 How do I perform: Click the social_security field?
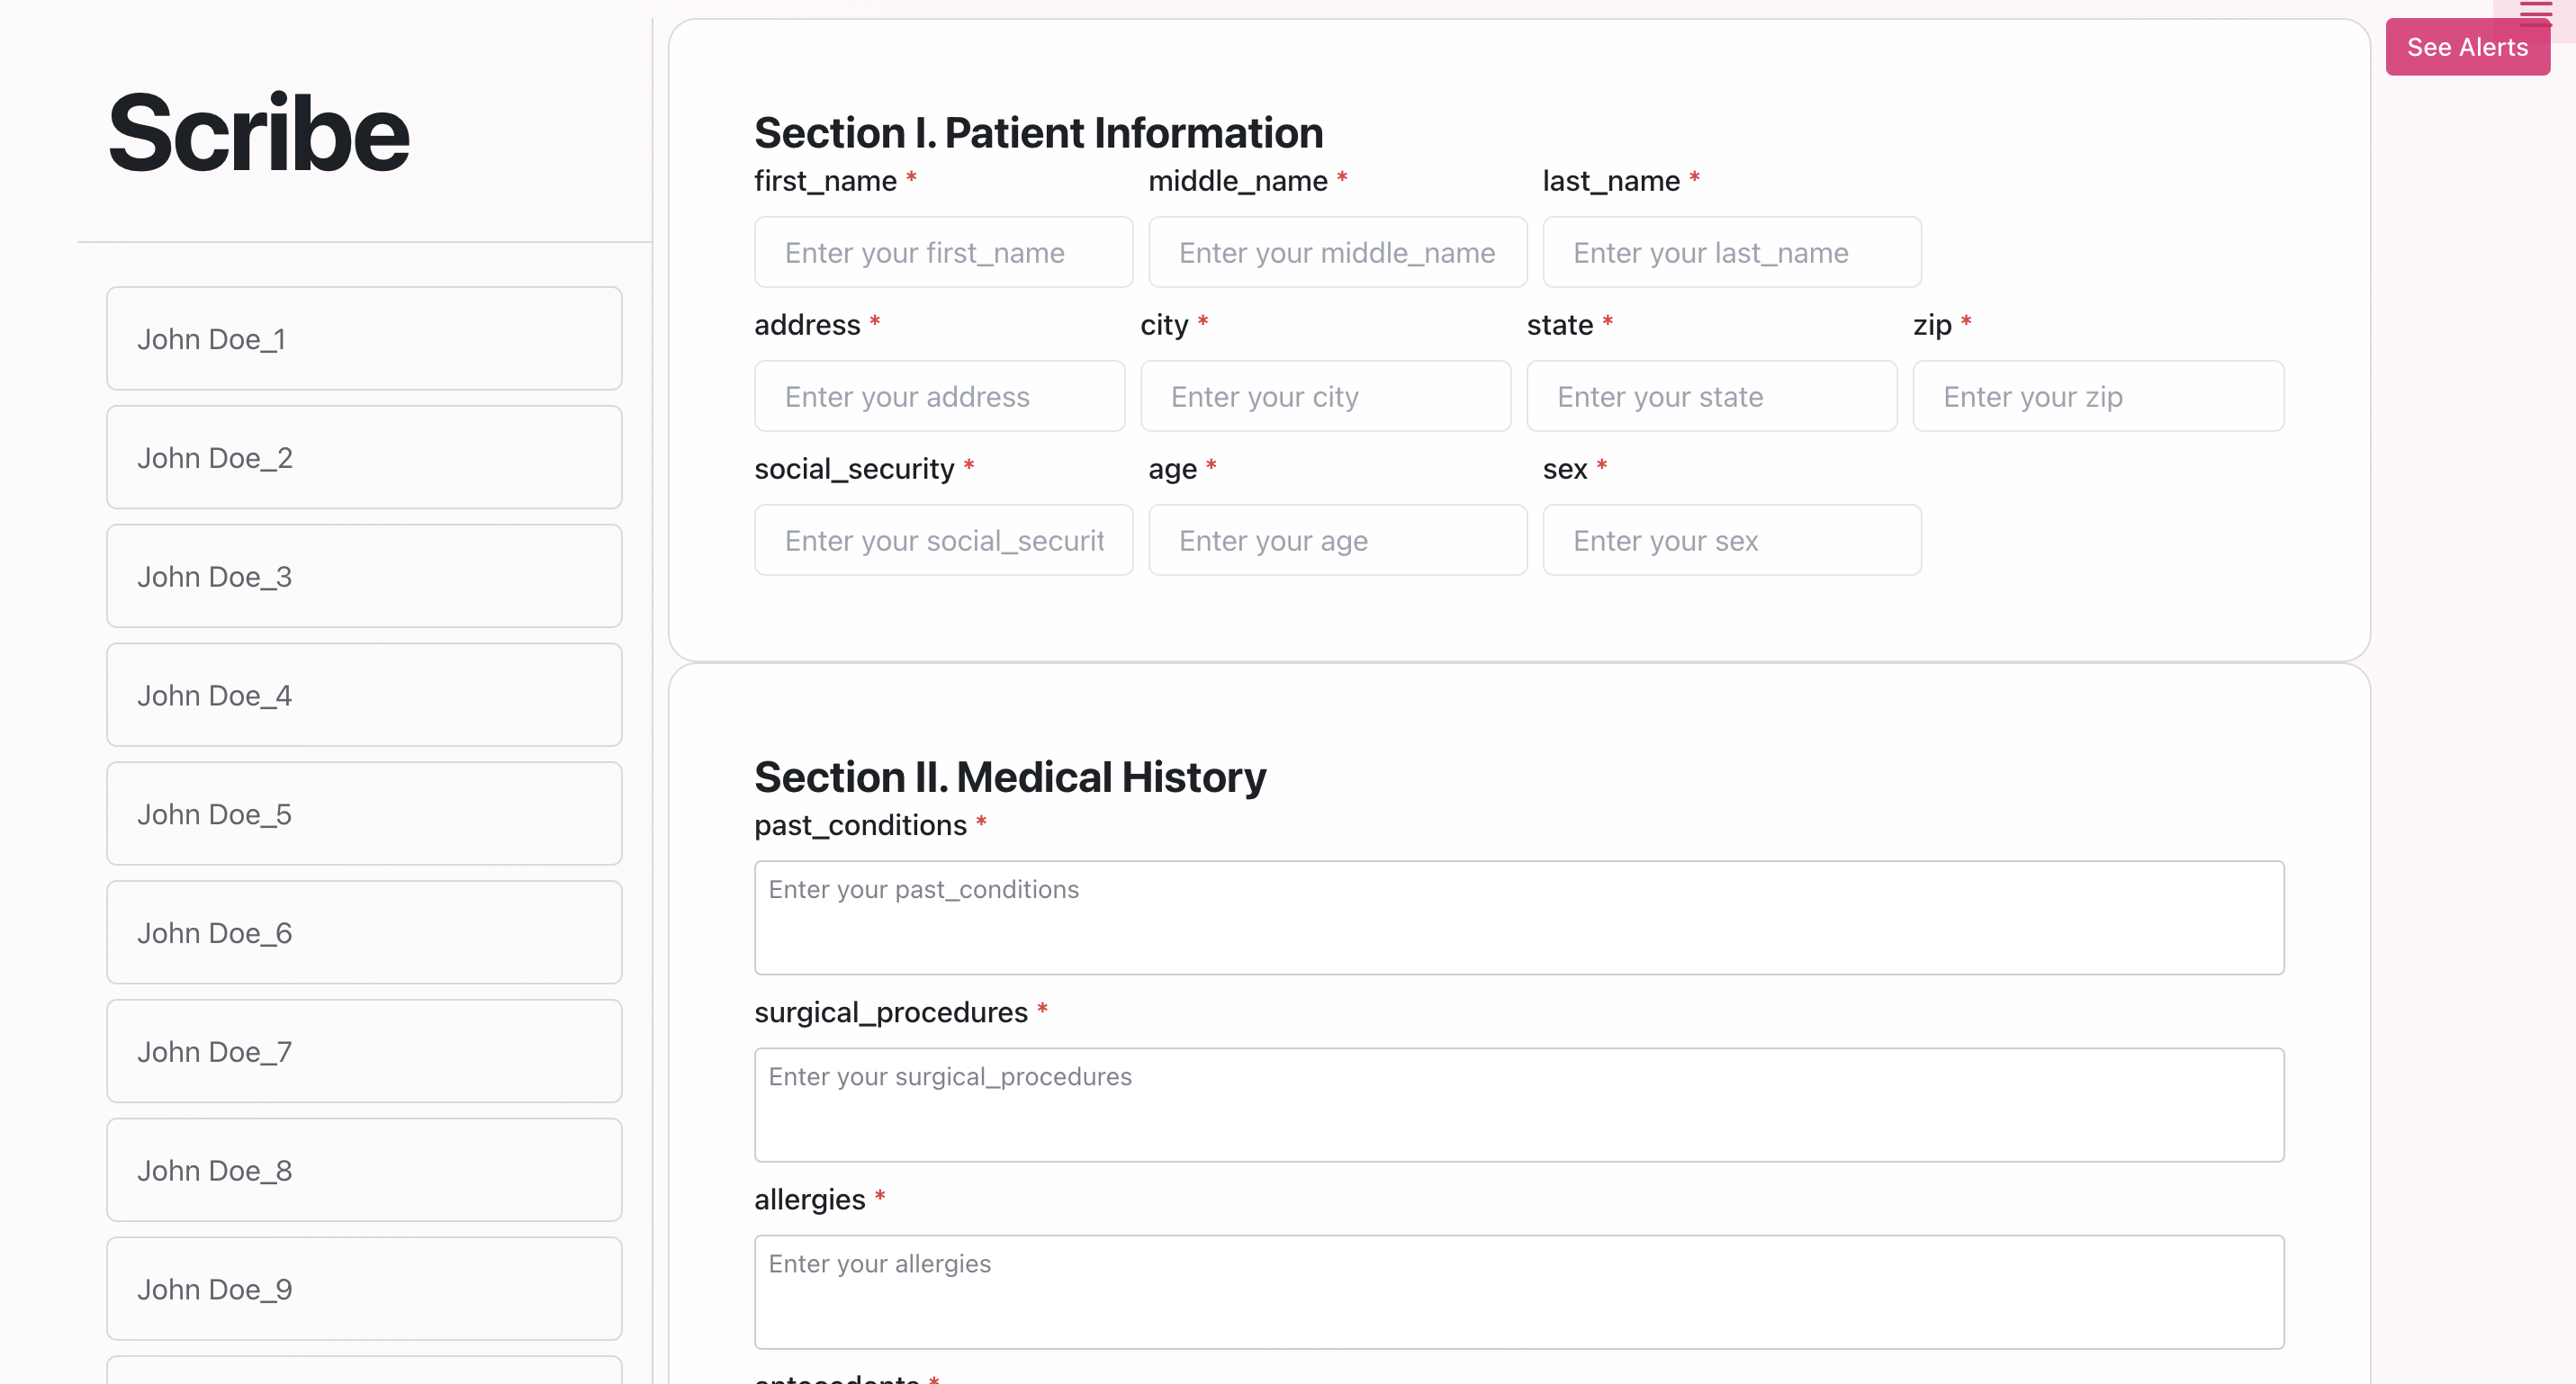pyautogui.click(x=943, y=541)
